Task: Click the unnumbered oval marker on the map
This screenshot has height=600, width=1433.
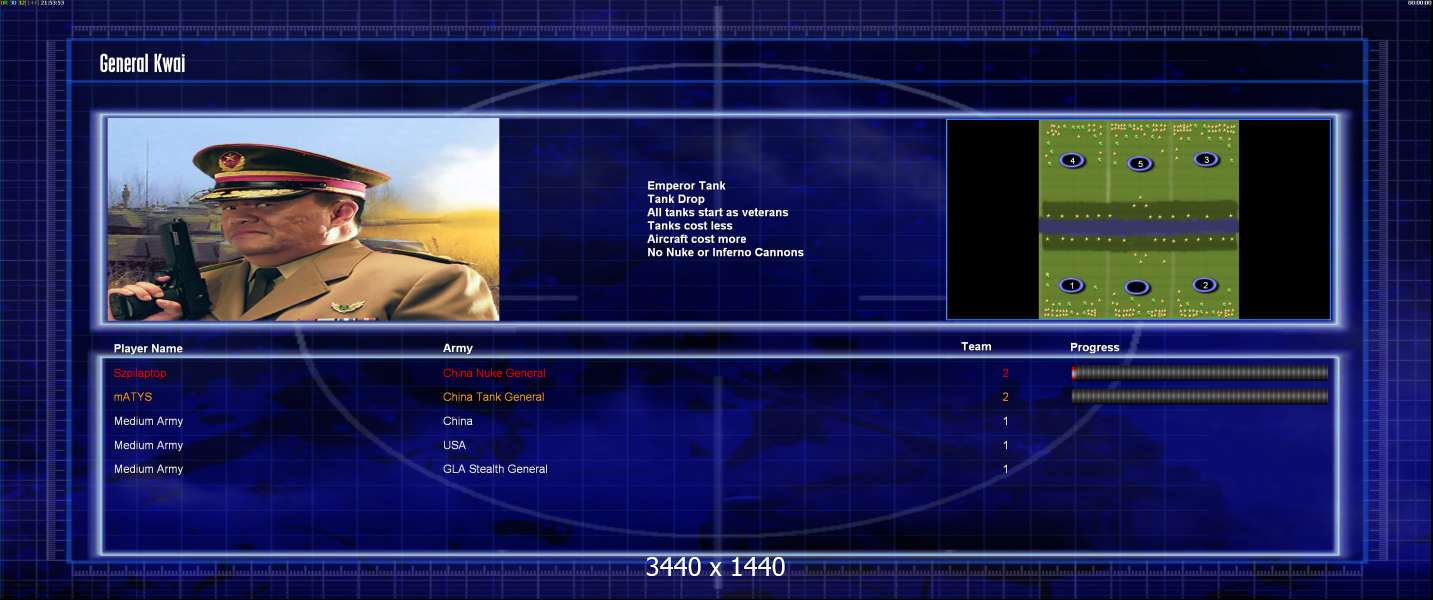Action: [1137, 288]
